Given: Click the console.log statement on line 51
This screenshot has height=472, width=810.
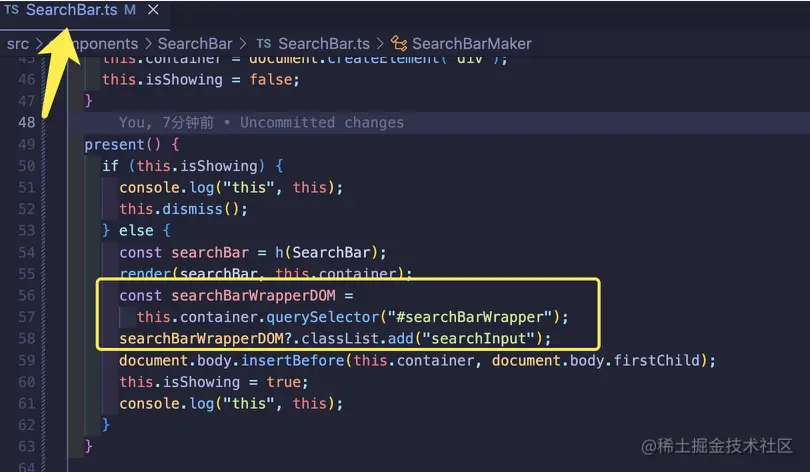Looking at the screenshot, I should point(231,187).
